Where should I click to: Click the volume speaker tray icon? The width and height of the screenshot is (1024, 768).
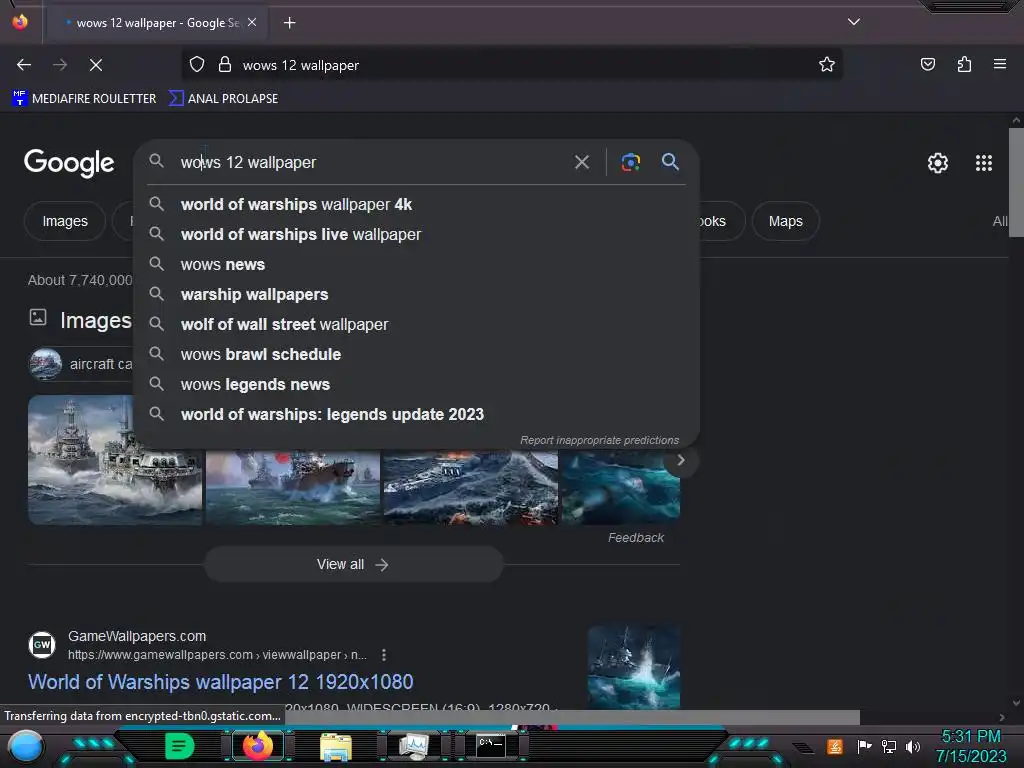[912, 746]
